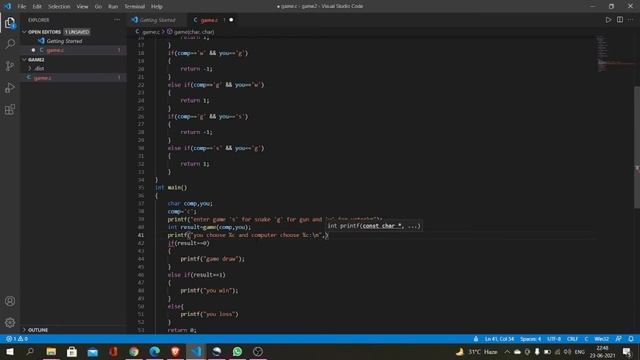The height and width of the screenshot is (360, 640).
Task: Select game.c in Open Editors list
Action: (55, 50)
